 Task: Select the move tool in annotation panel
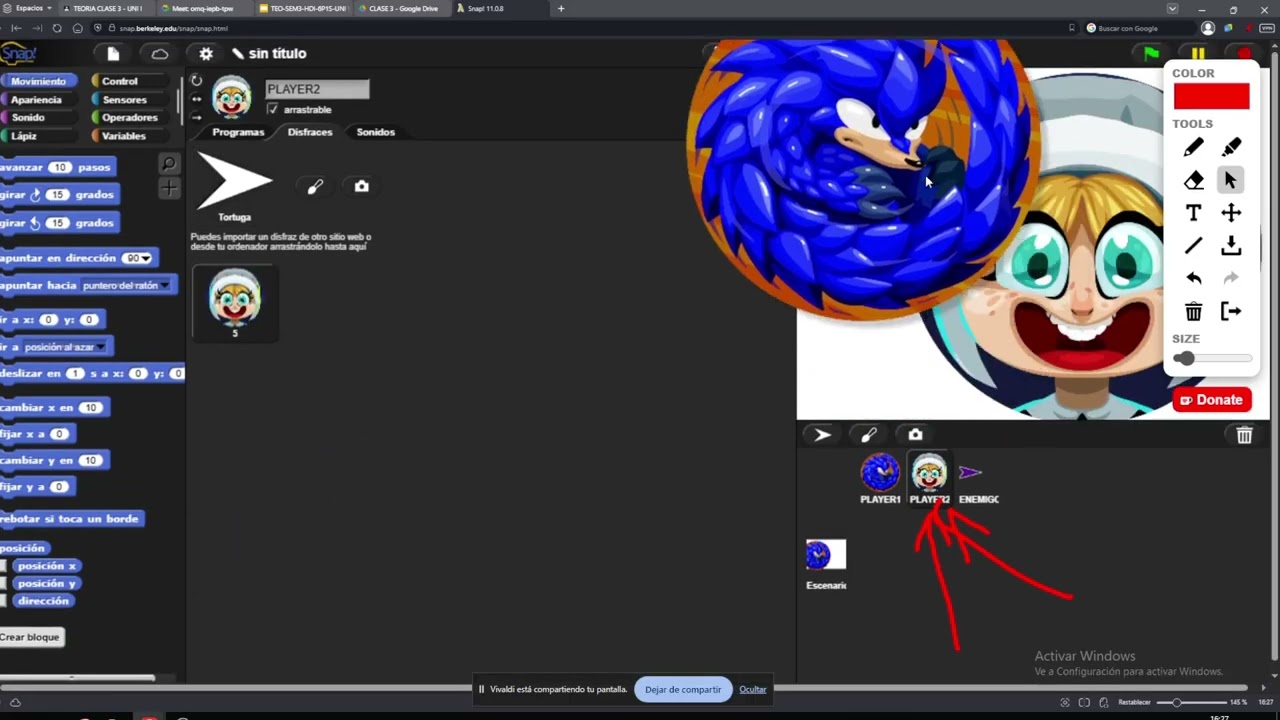pos(1231,213)
